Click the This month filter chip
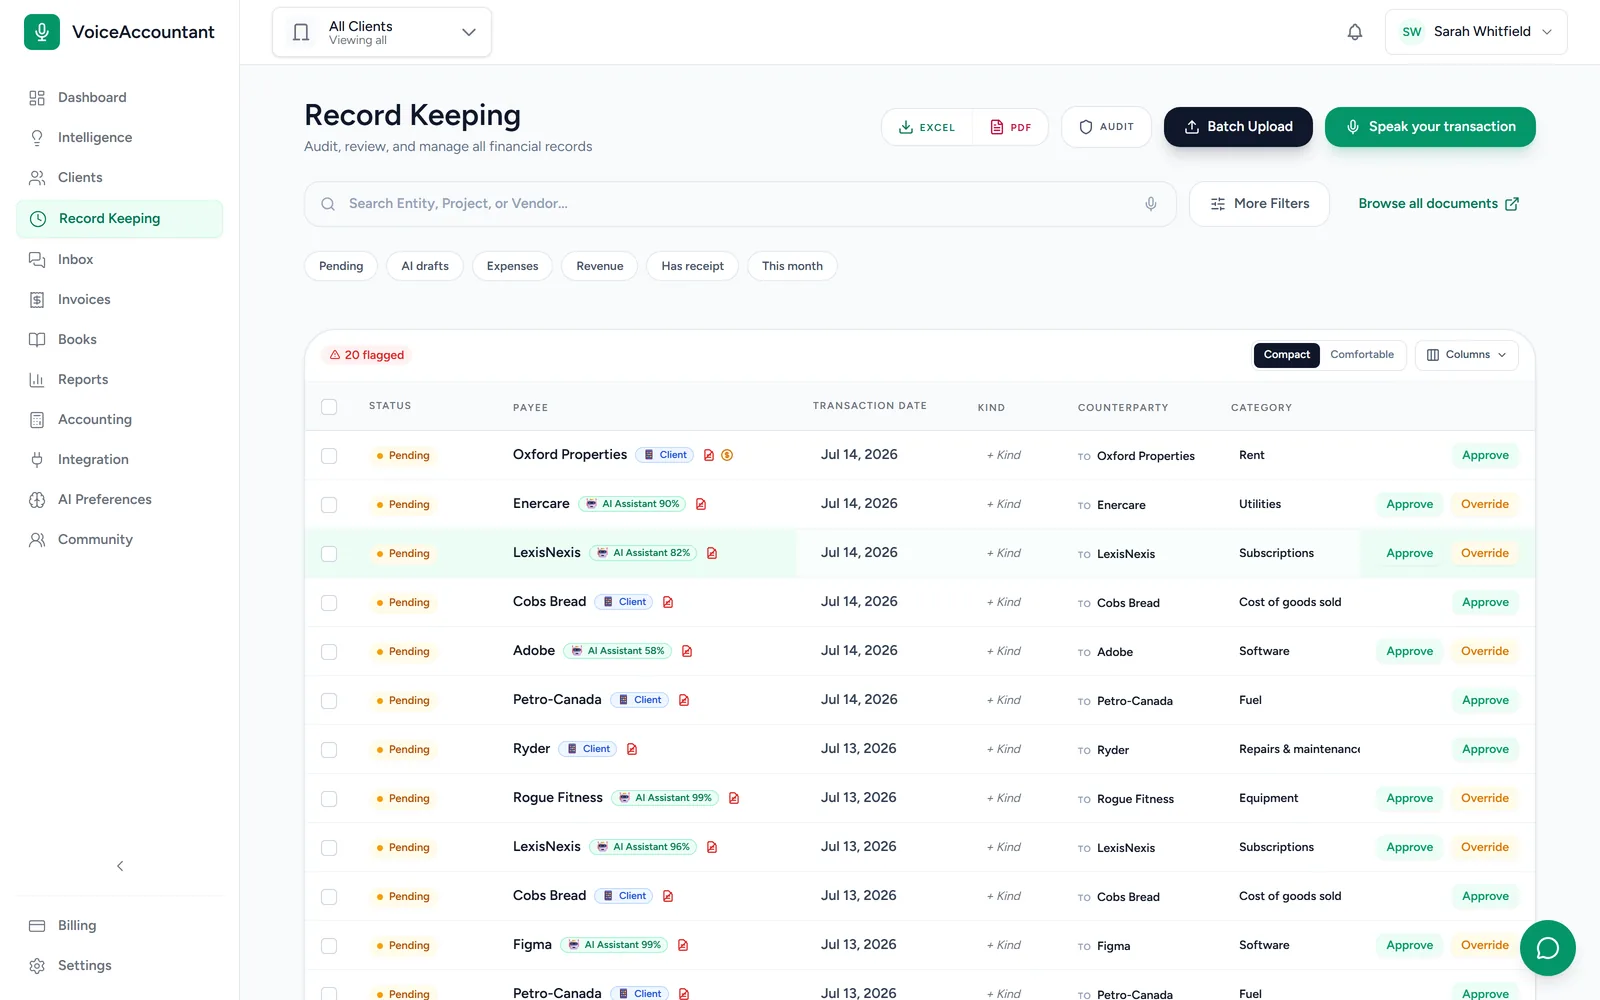Viewport: 1600px width, 1000px height. tap(792, 266)
